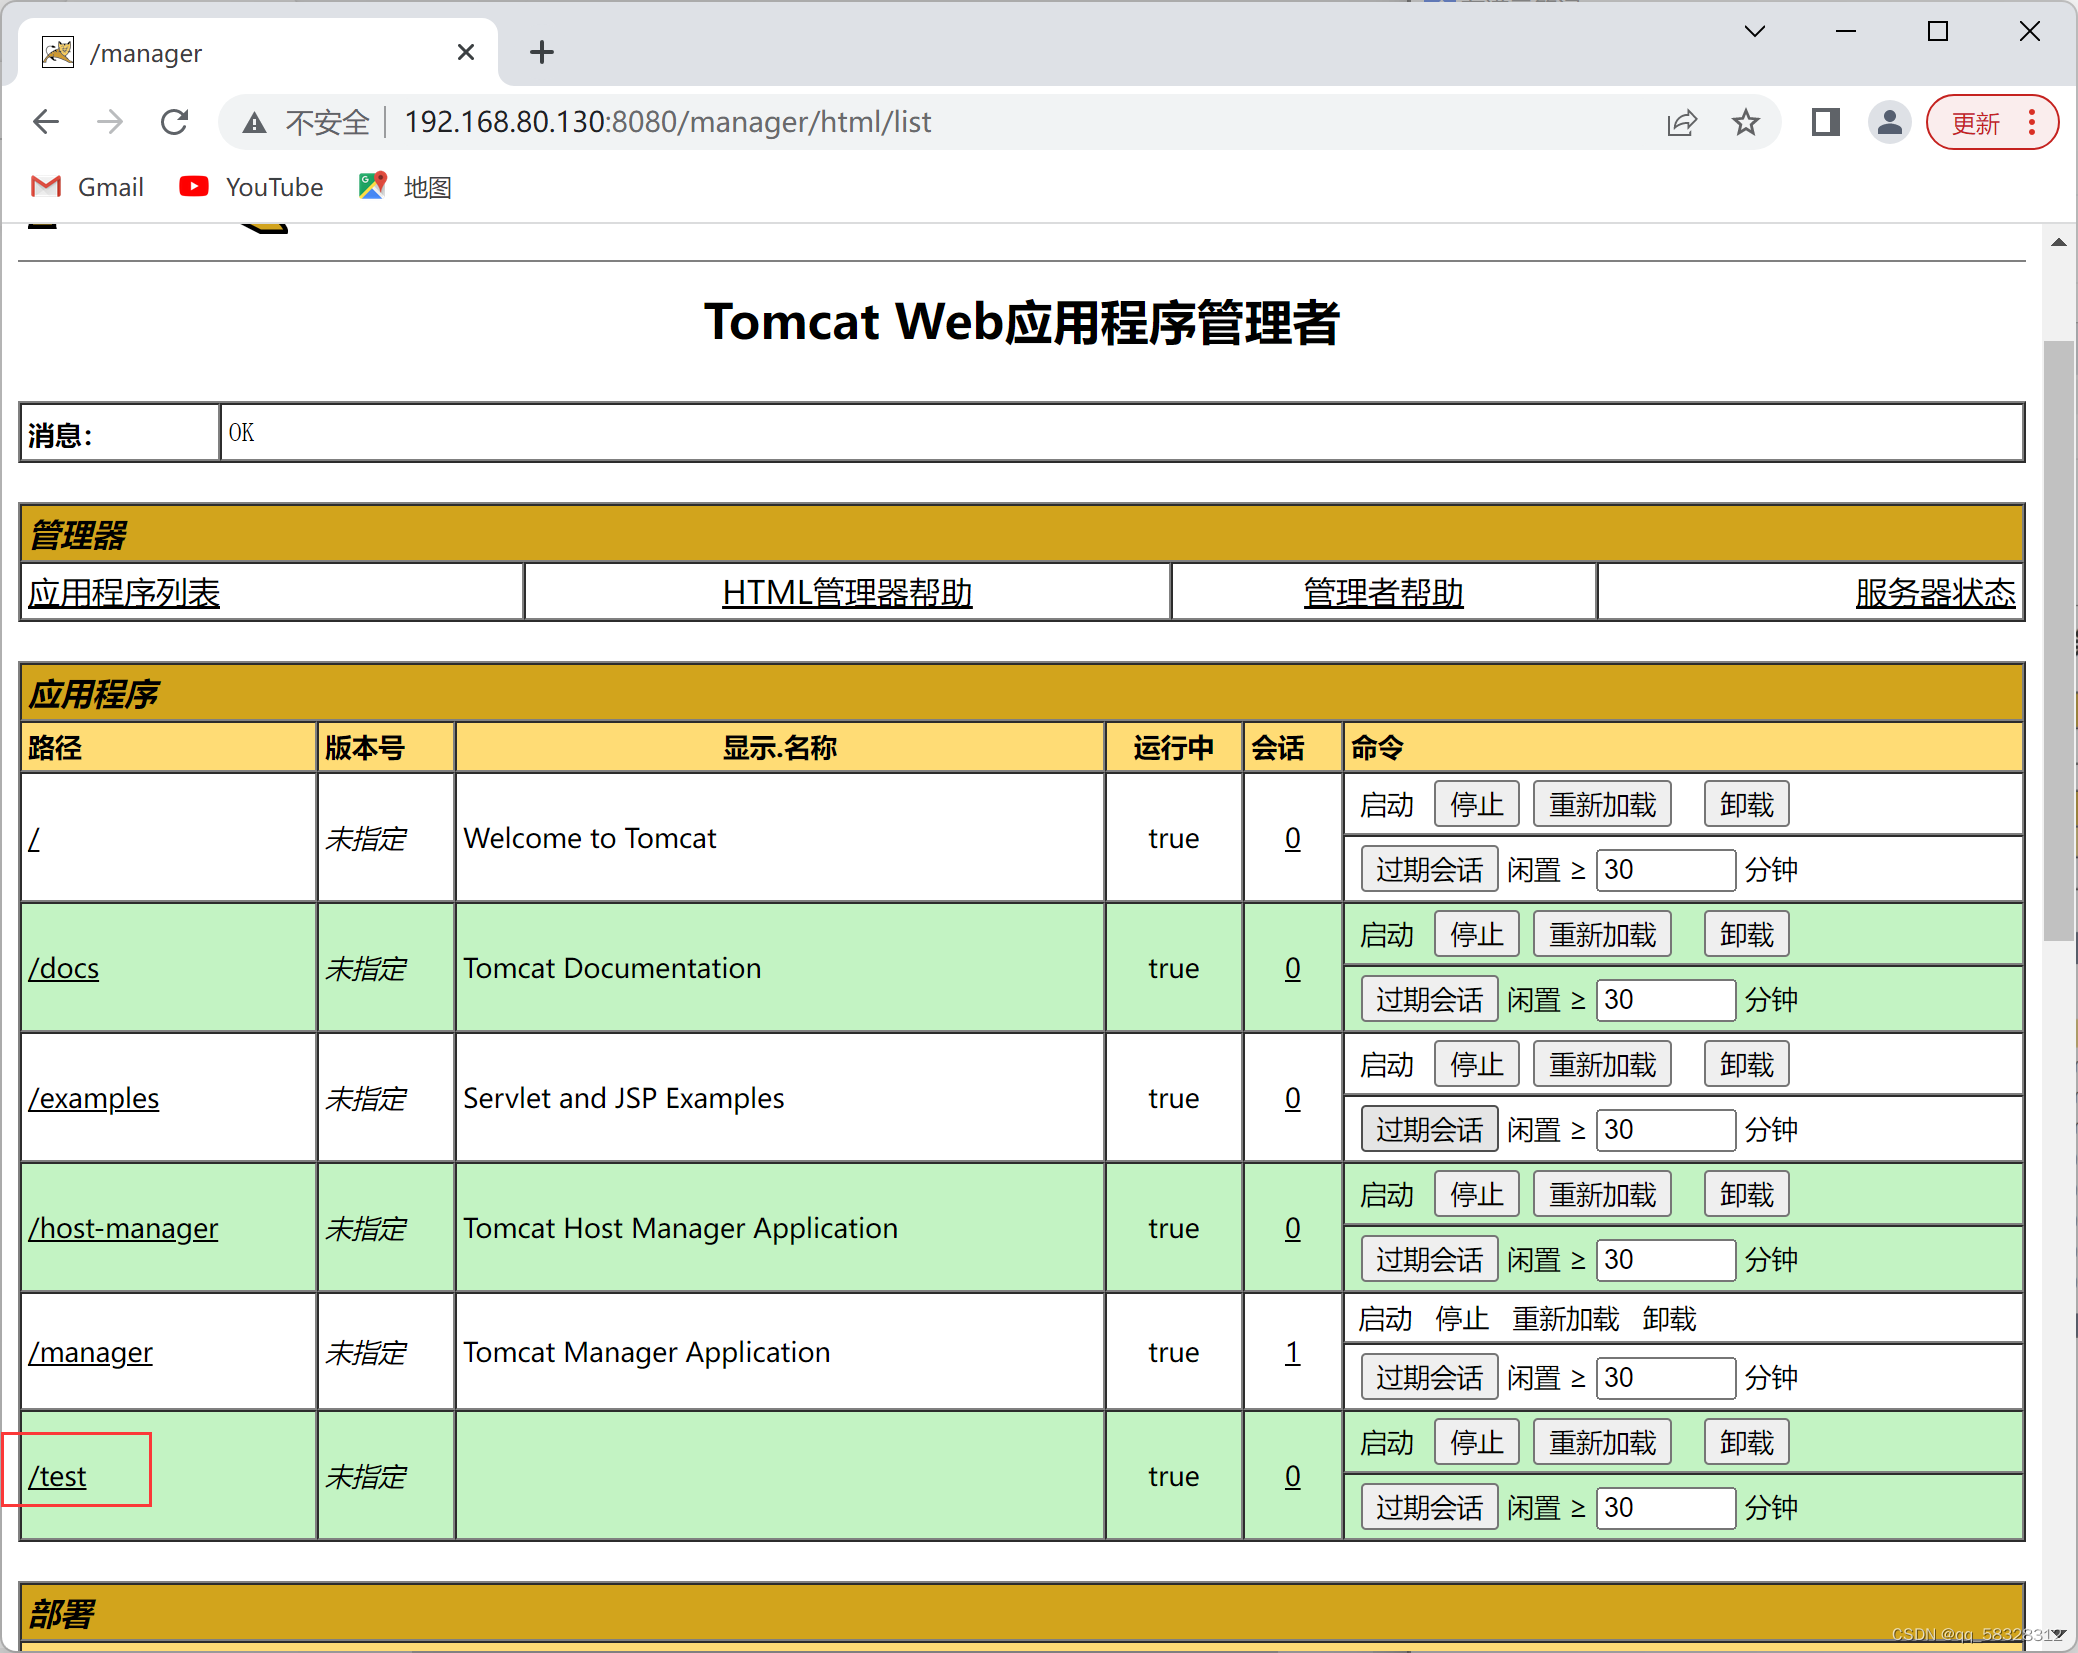Open the /examples application link
Image resolution: width=2078 pixels, height=1653 pixels.
tap(94, 1098)
